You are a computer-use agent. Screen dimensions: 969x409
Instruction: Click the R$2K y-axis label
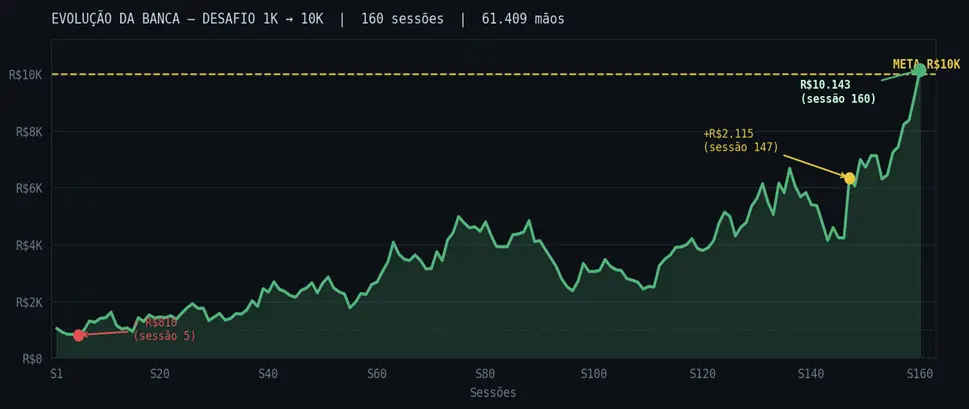[x=27, y=302]
